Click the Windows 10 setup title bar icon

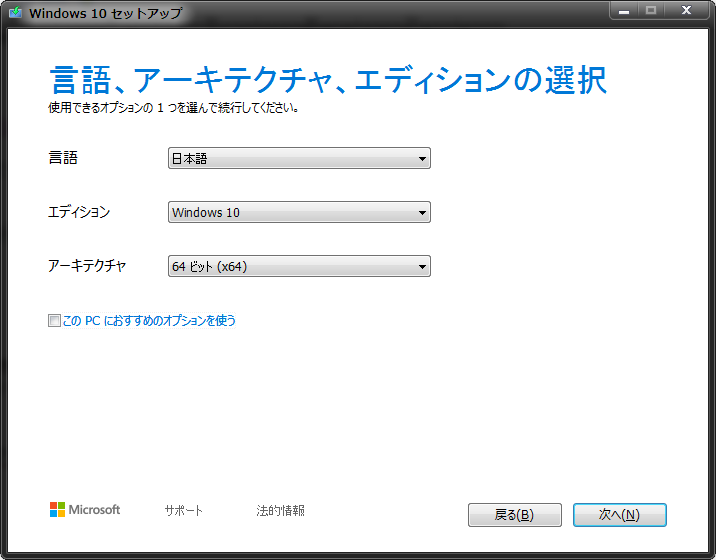[x=16, y=12]
